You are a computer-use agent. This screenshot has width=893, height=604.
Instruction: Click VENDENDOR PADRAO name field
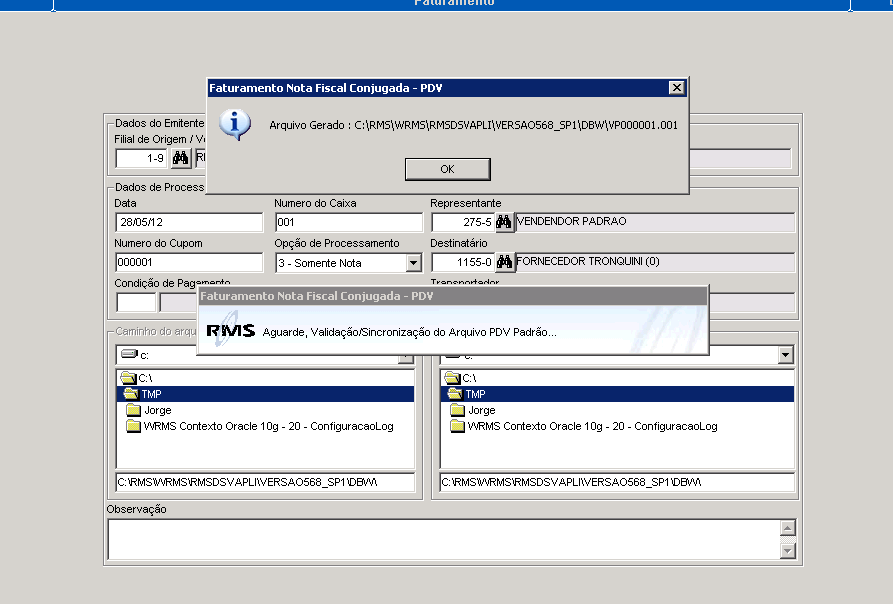tap(655, 221)
